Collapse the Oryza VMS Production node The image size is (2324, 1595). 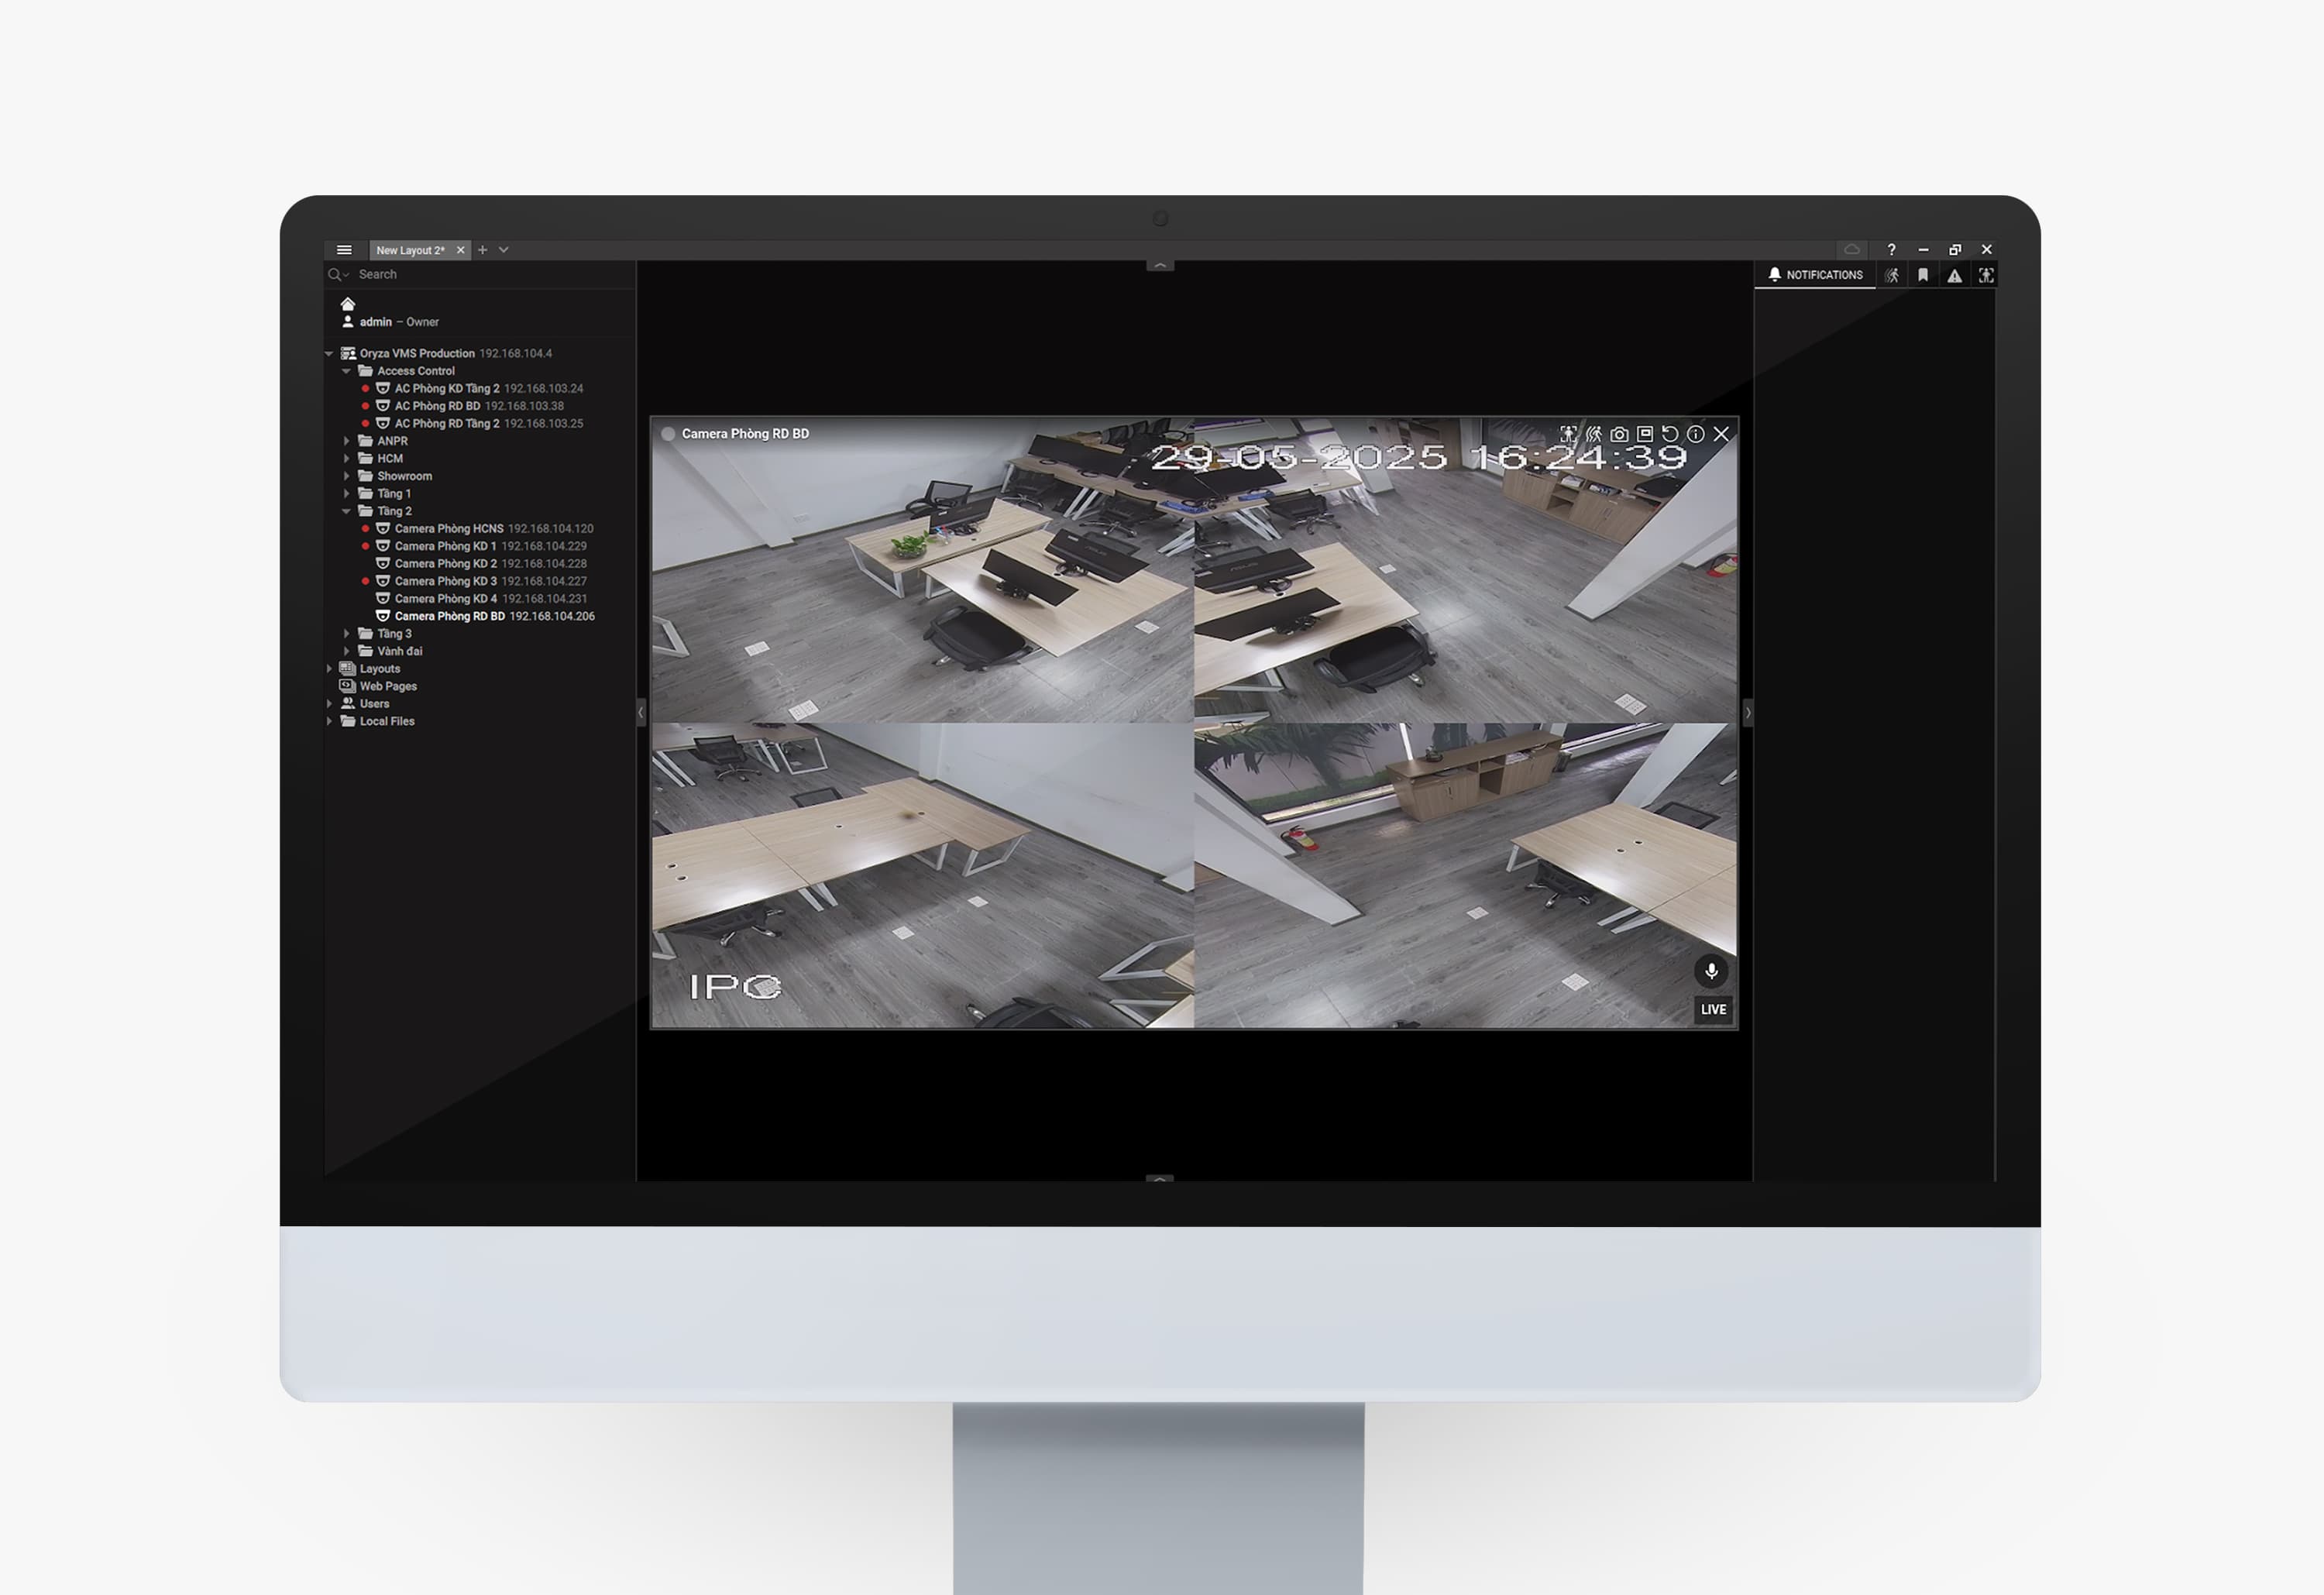point(329,353)
